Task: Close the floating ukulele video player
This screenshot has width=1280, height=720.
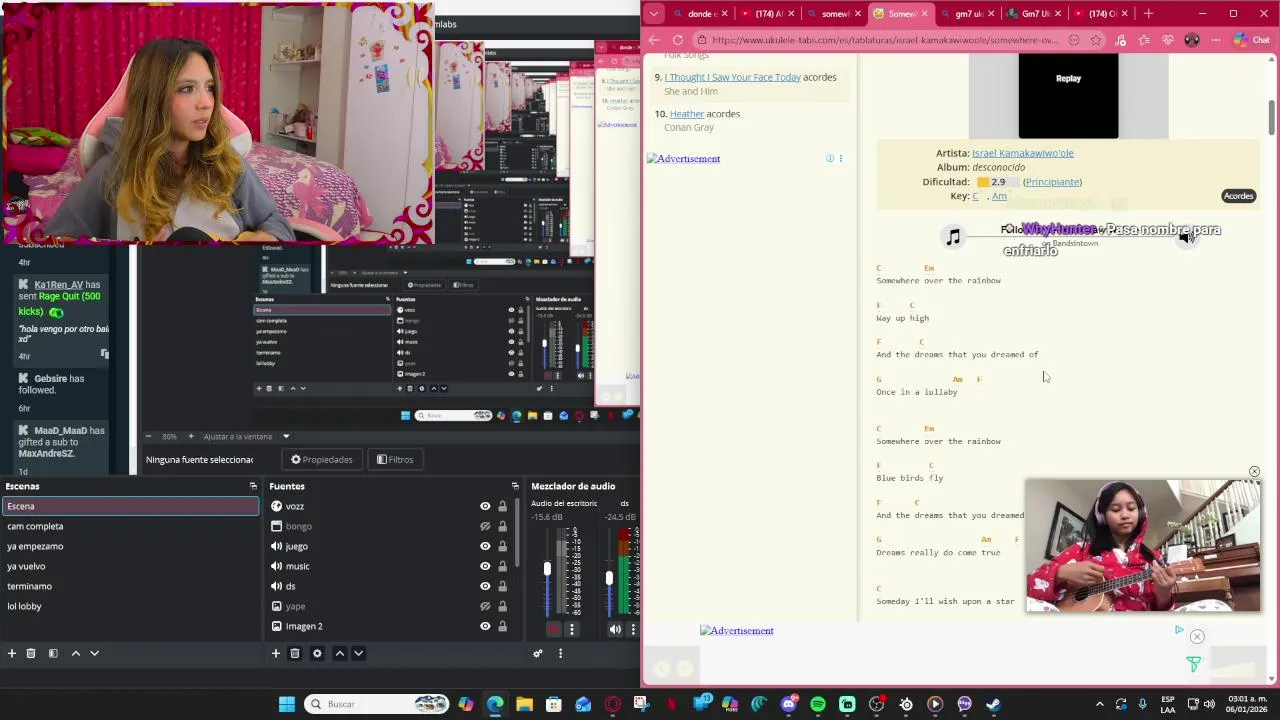Action: click(1254, 472)
